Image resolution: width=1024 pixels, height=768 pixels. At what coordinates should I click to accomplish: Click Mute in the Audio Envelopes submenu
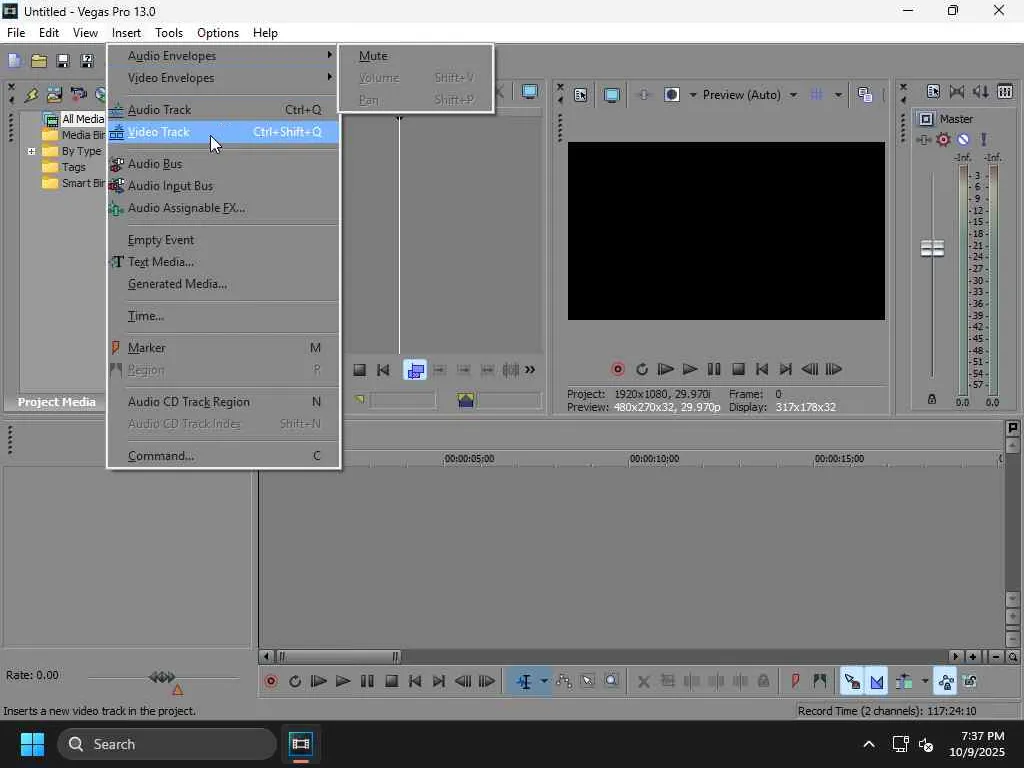(x=415, y=56)
